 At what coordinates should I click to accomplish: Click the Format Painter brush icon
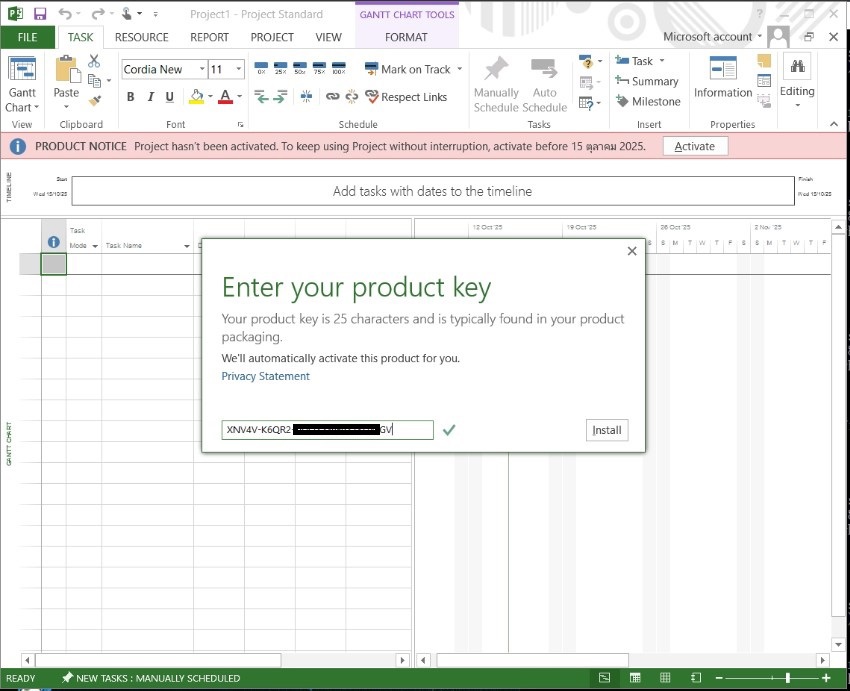click(x=95, y=100)
